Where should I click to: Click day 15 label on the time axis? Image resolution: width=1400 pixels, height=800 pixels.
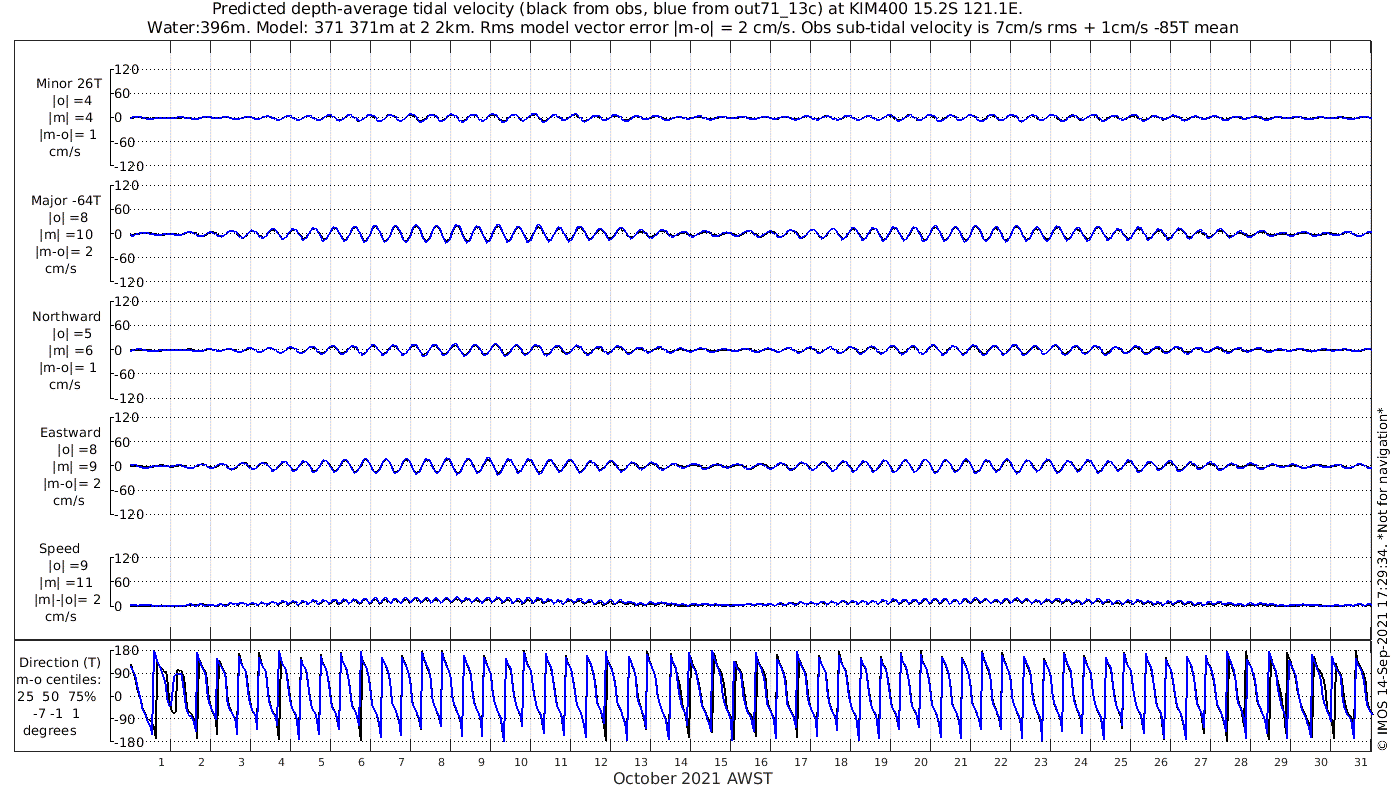(x=721, y=762)
